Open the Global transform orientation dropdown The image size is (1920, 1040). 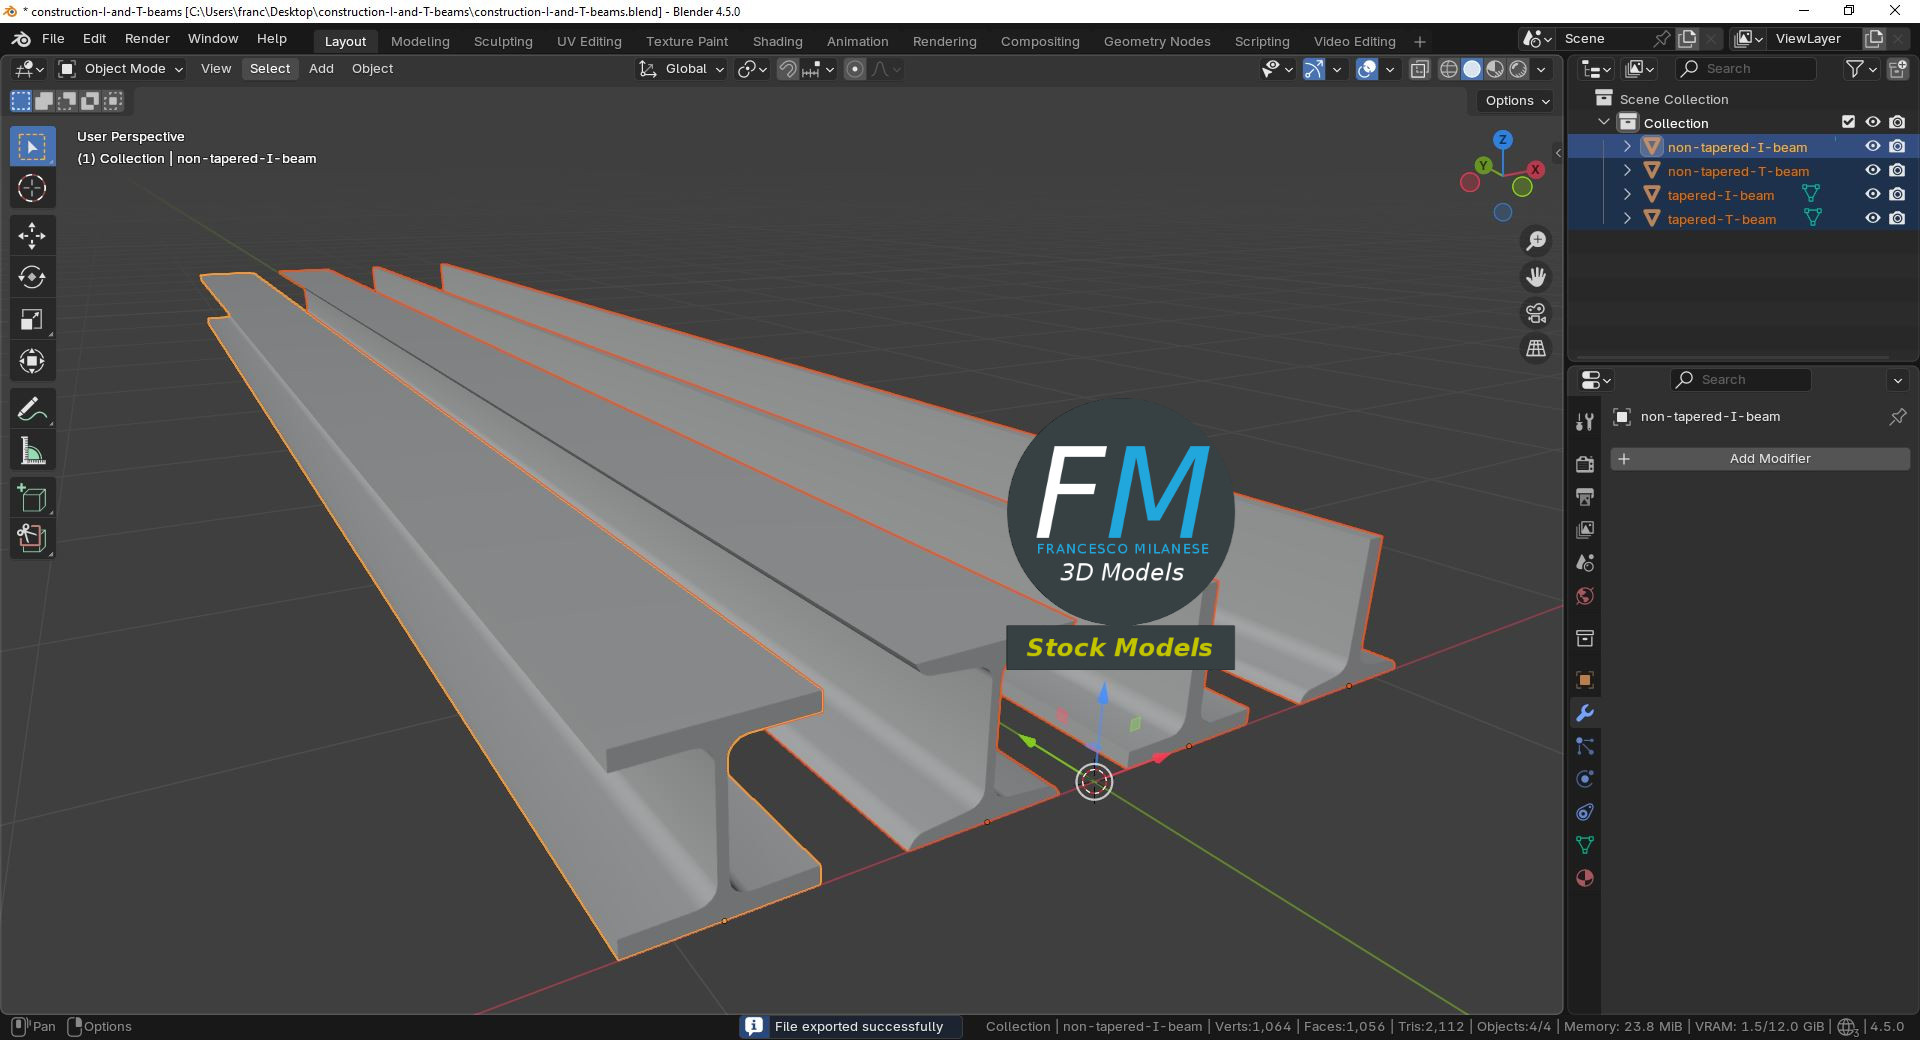tap(681, 69)
